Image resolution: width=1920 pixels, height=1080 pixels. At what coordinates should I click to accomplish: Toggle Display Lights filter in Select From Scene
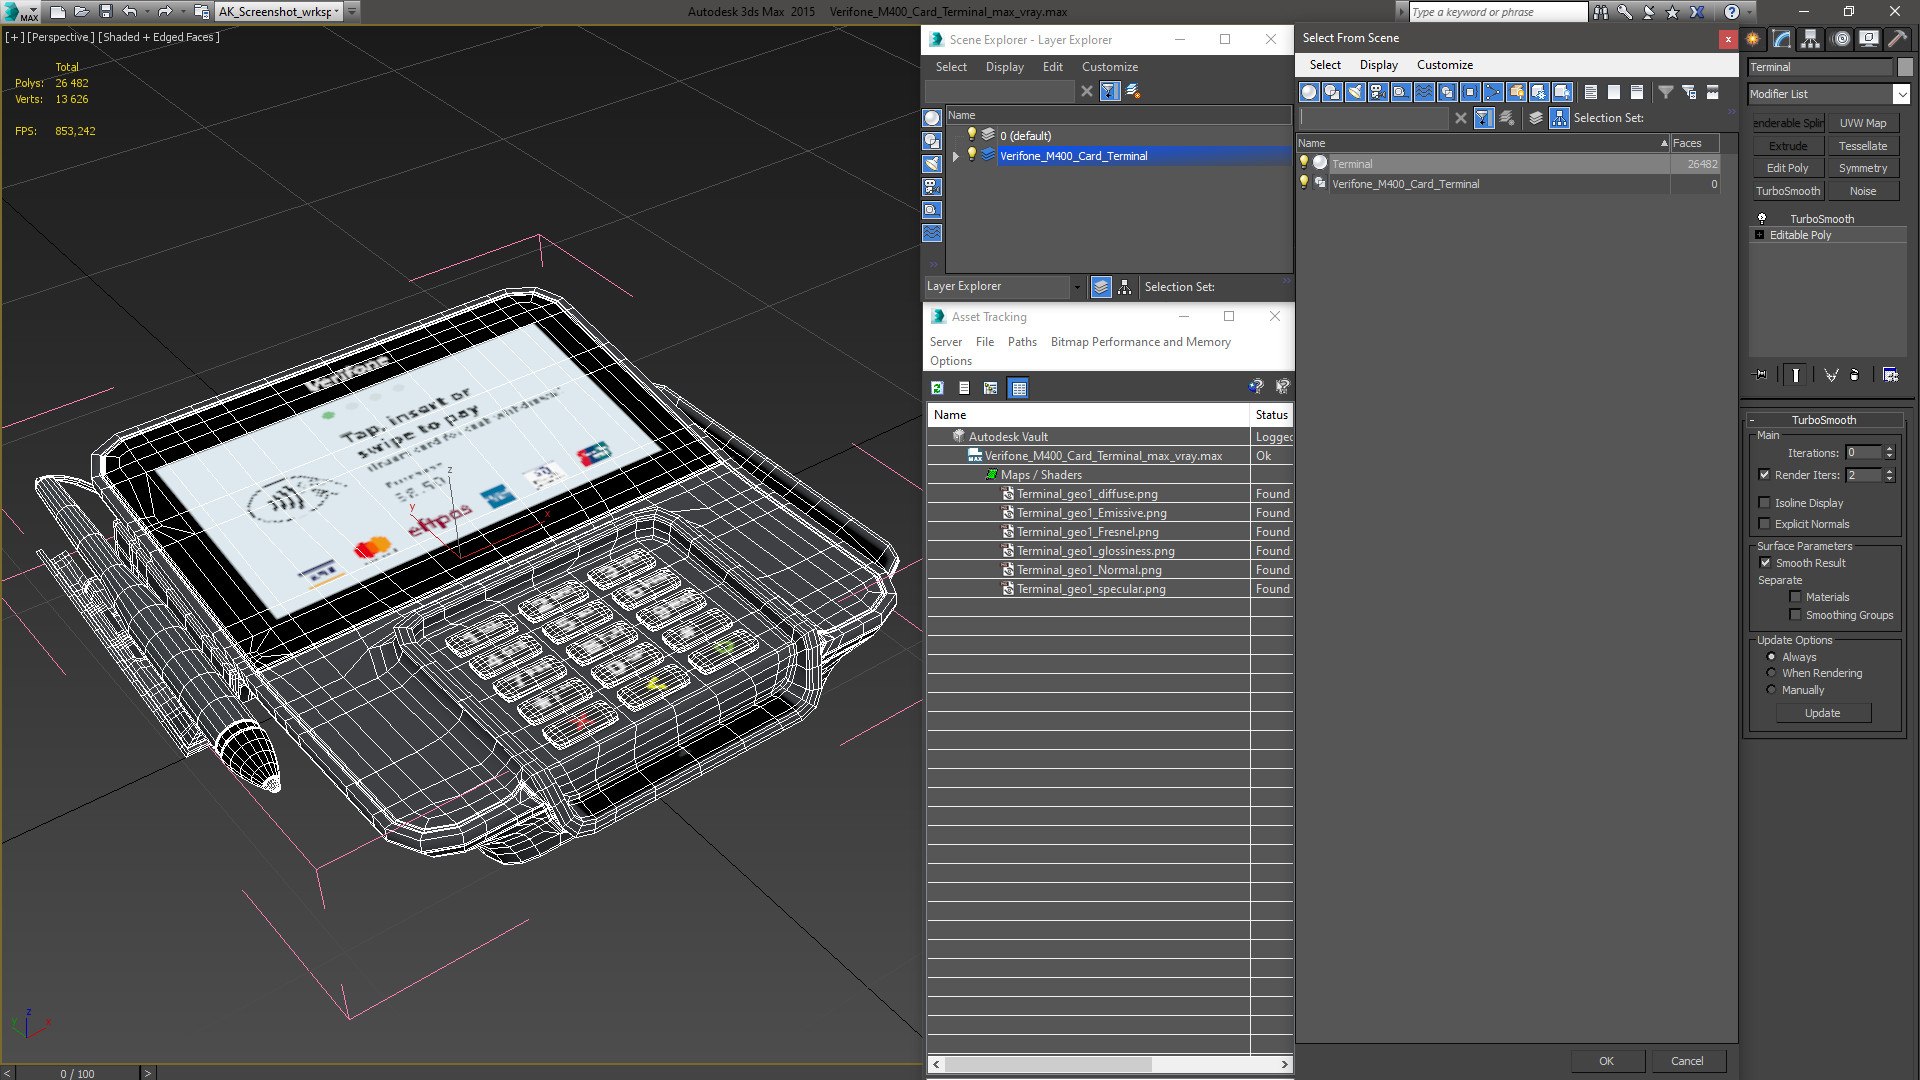[1355, 92]
